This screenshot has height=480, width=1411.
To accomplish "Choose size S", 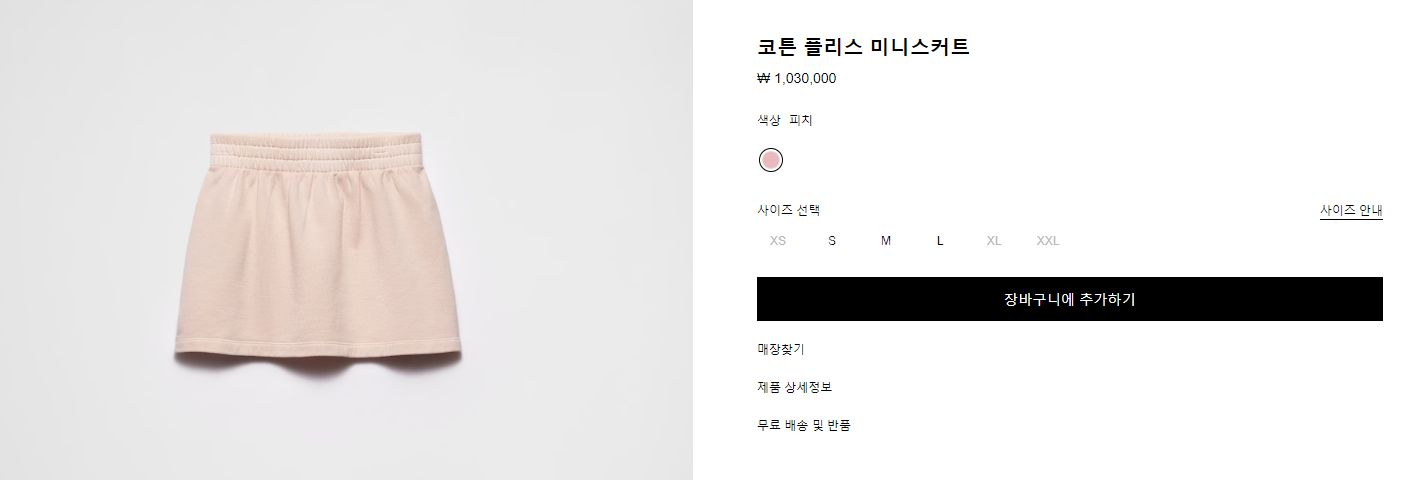I will (x=832, y=241).
